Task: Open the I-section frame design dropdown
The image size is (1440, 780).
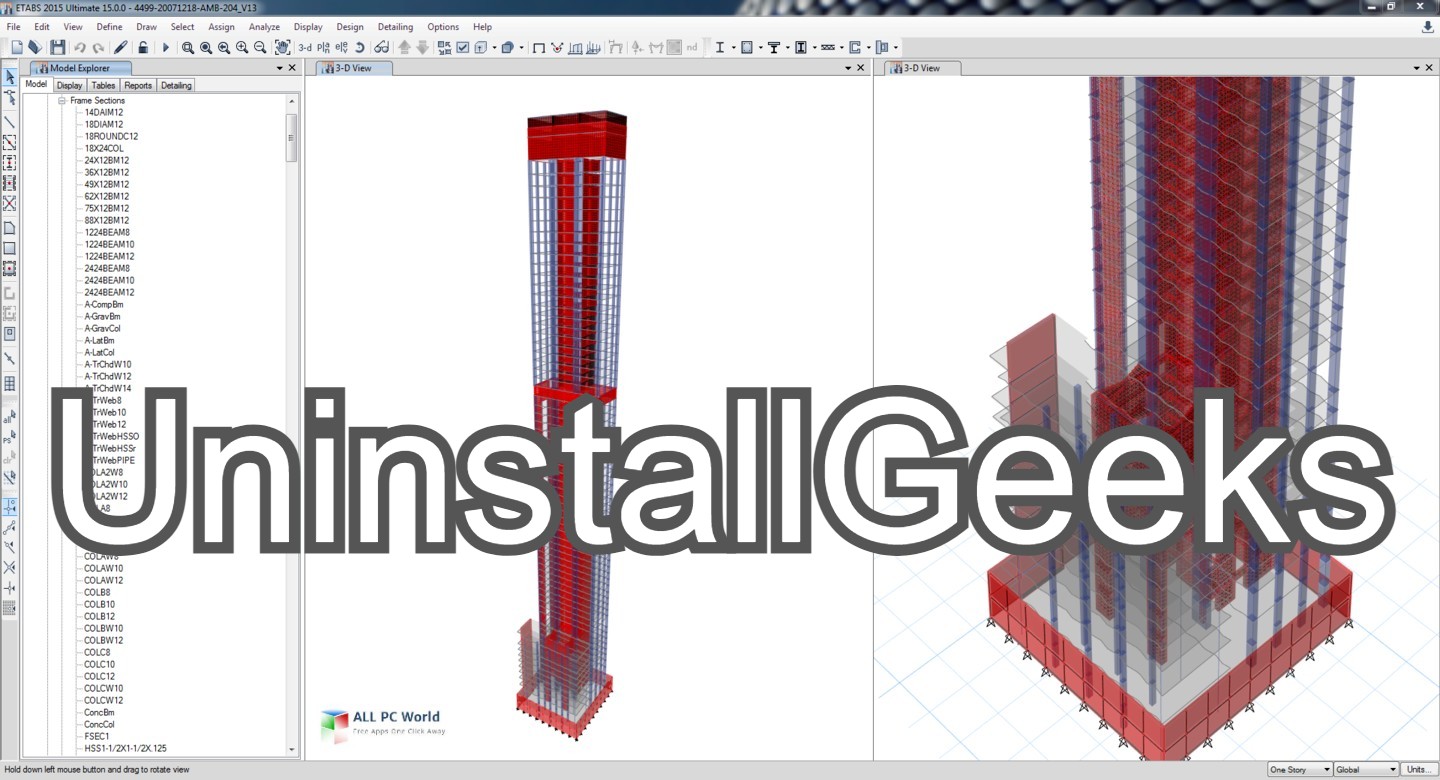Action: [x=733, y=47]
